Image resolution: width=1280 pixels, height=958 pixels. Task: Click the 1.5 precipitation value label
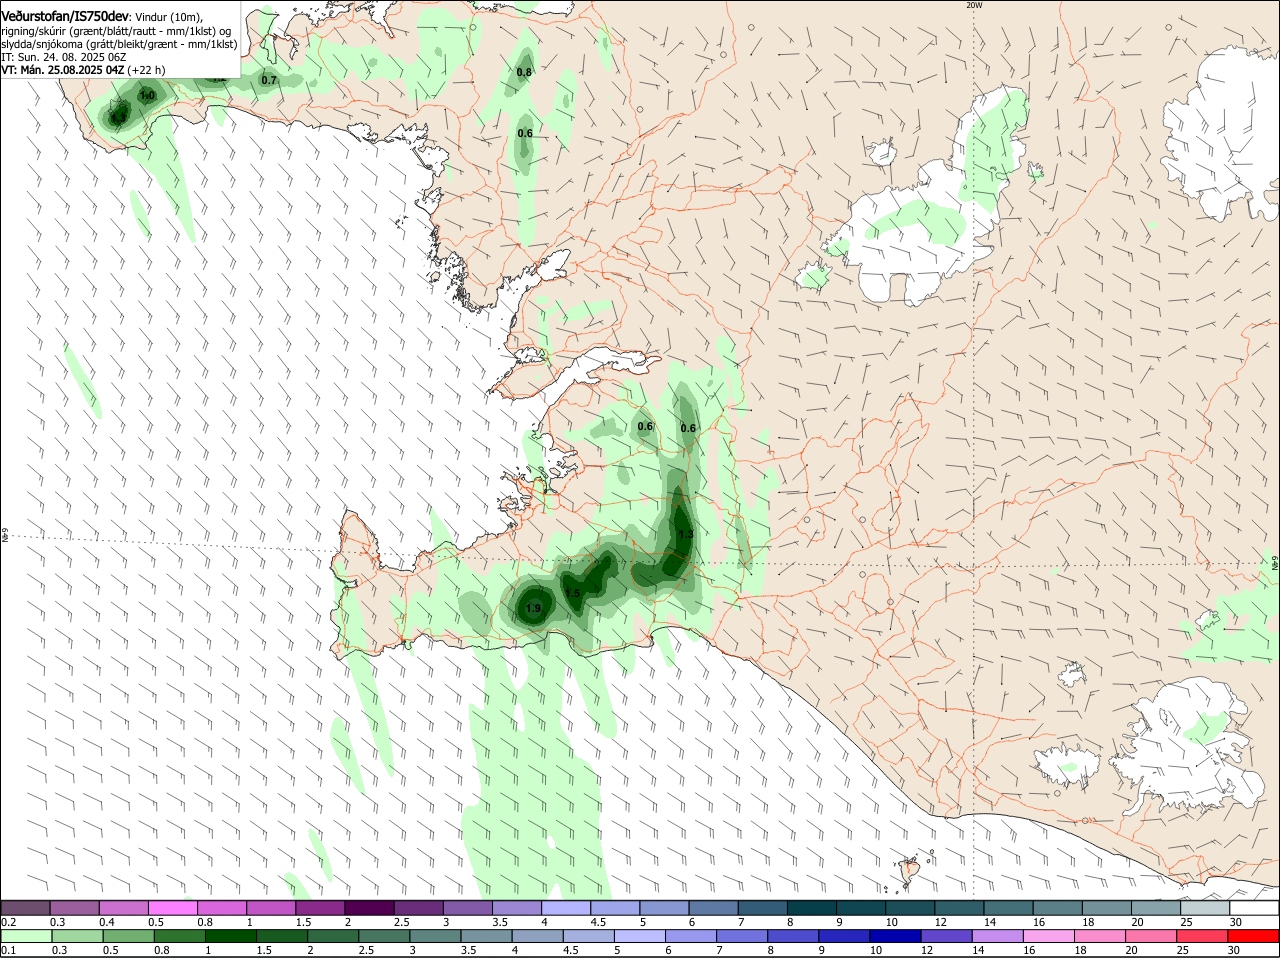(573, 594)
